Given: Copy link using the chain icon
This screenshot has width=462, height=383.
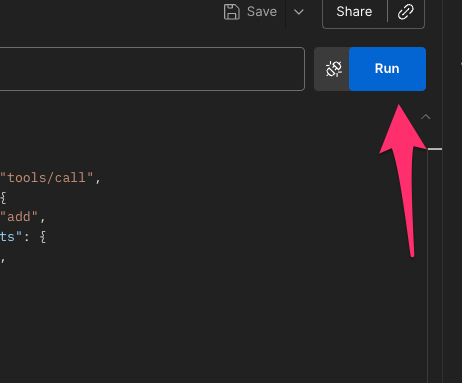Looking at the screenshot, I should pyautogui.click(x=406, y=12).
